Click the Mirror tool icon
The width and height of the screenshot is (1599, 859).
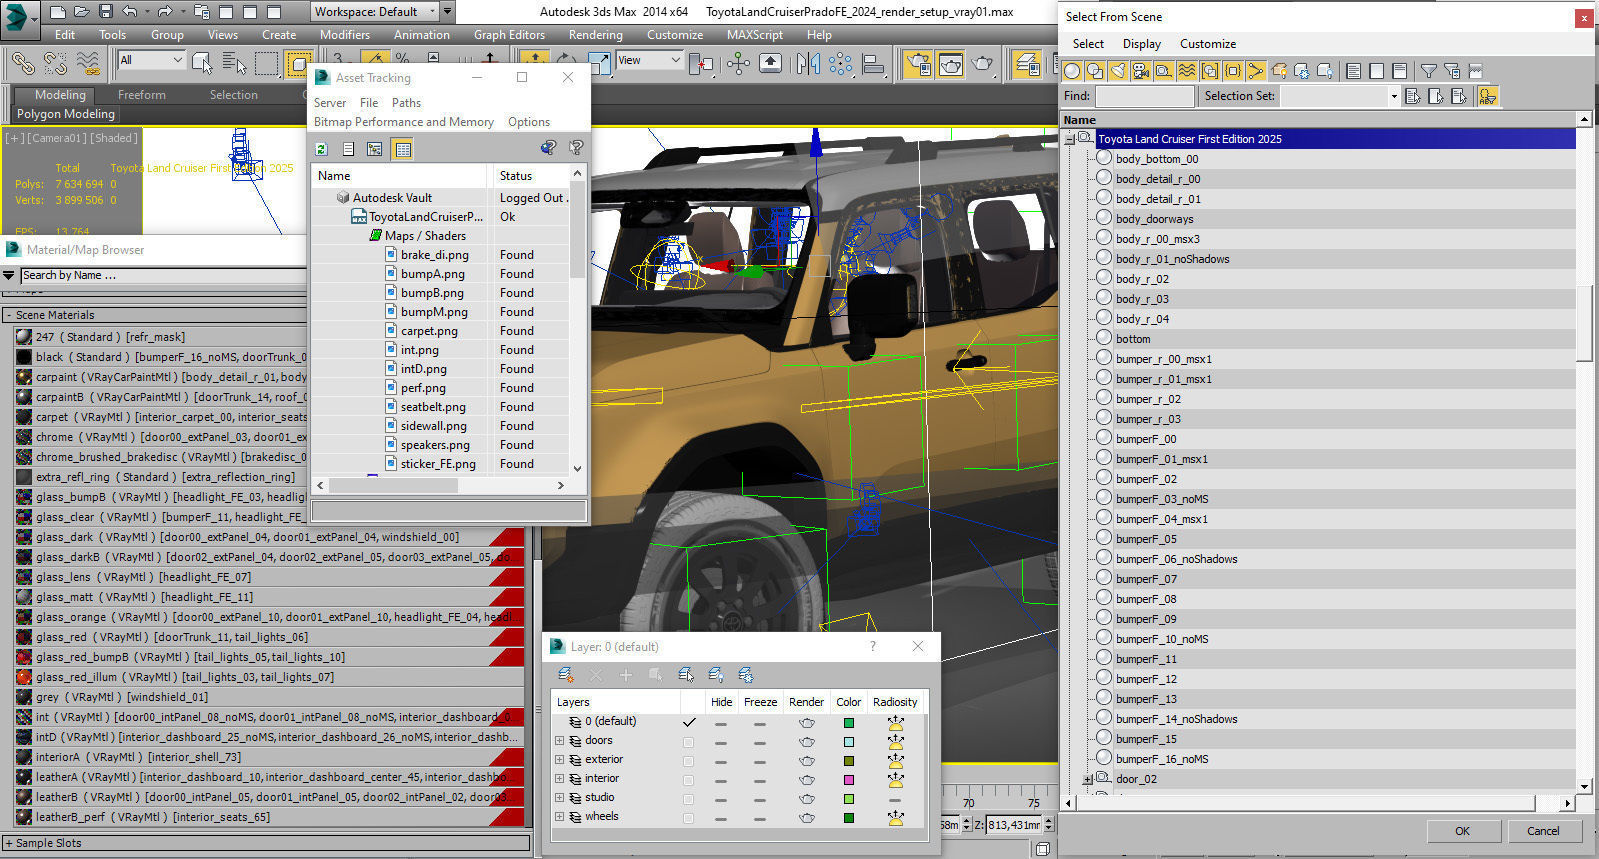coord(808,63)
